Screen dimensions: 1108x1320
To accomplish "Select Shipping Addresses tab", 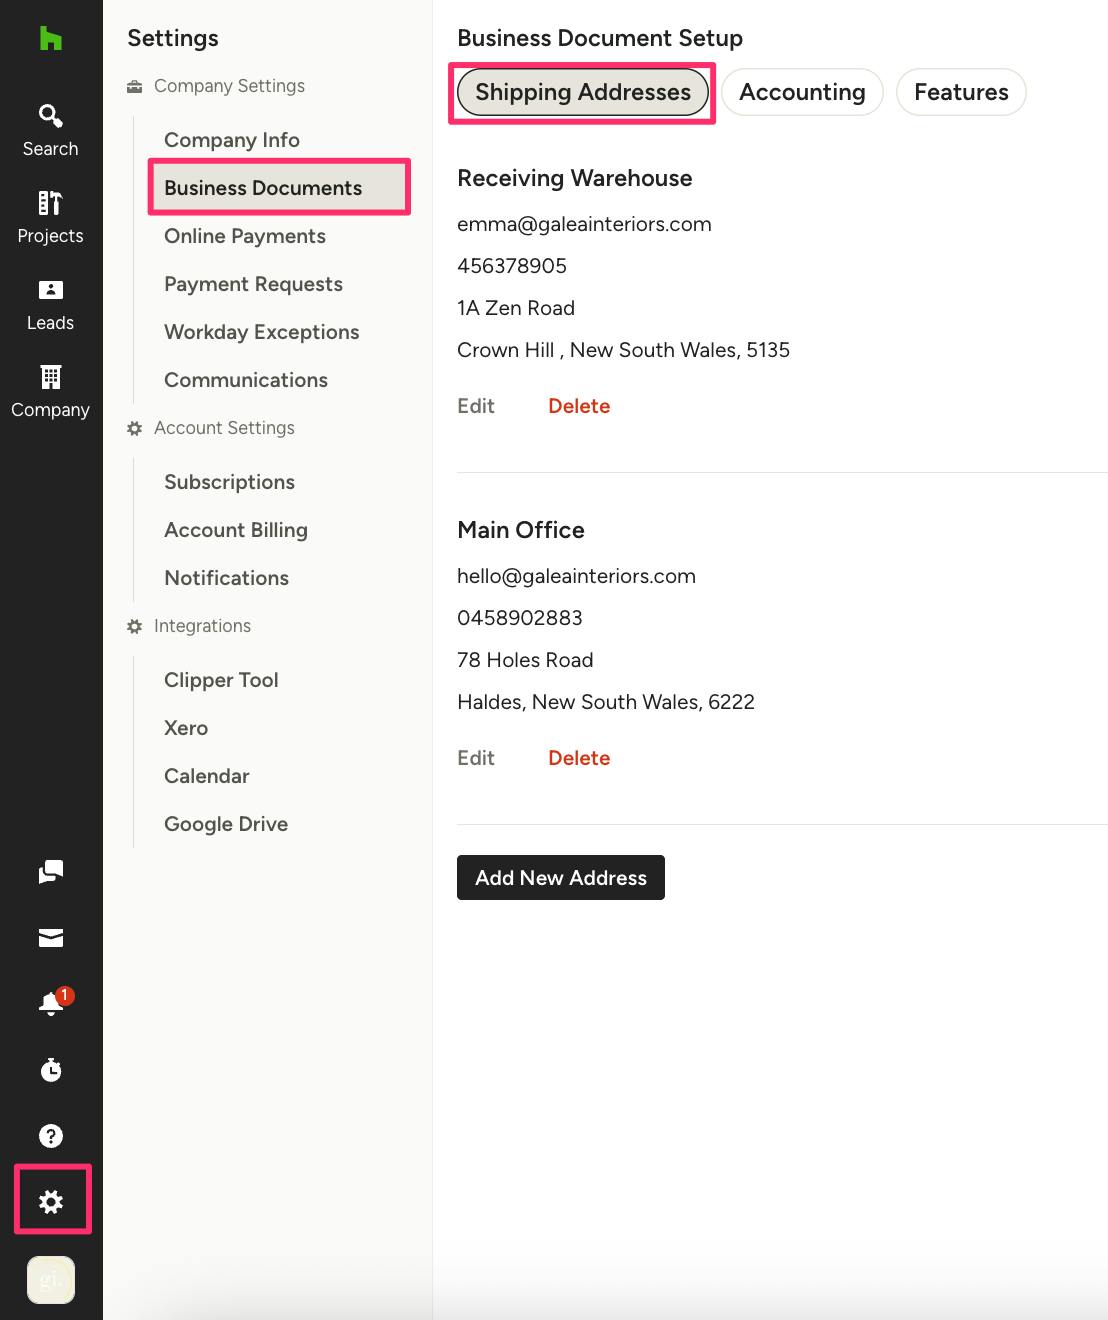I will (583, 92).
